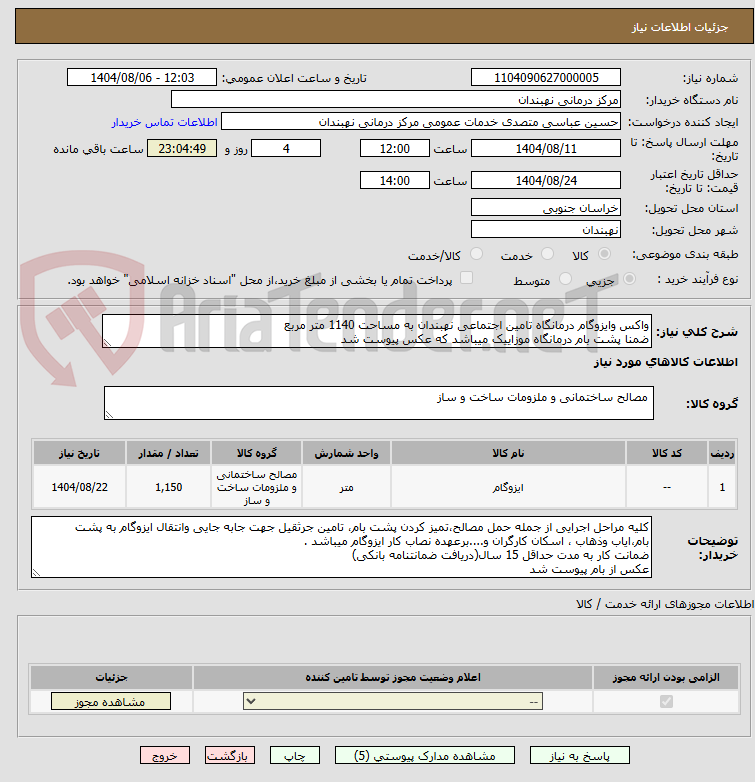Click the شماره نیاز field 1104090627000005
The image size is (755, 782).
546,77
